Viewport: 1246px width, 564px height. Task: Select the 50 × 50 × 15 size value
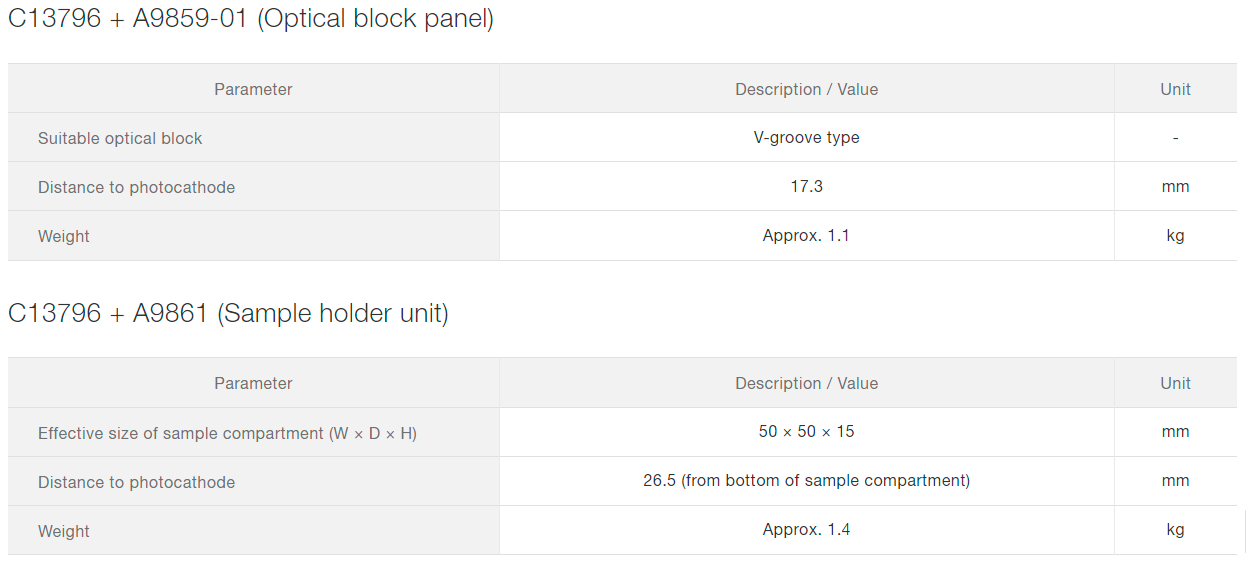pyautogui.click(x=806, y=432)
